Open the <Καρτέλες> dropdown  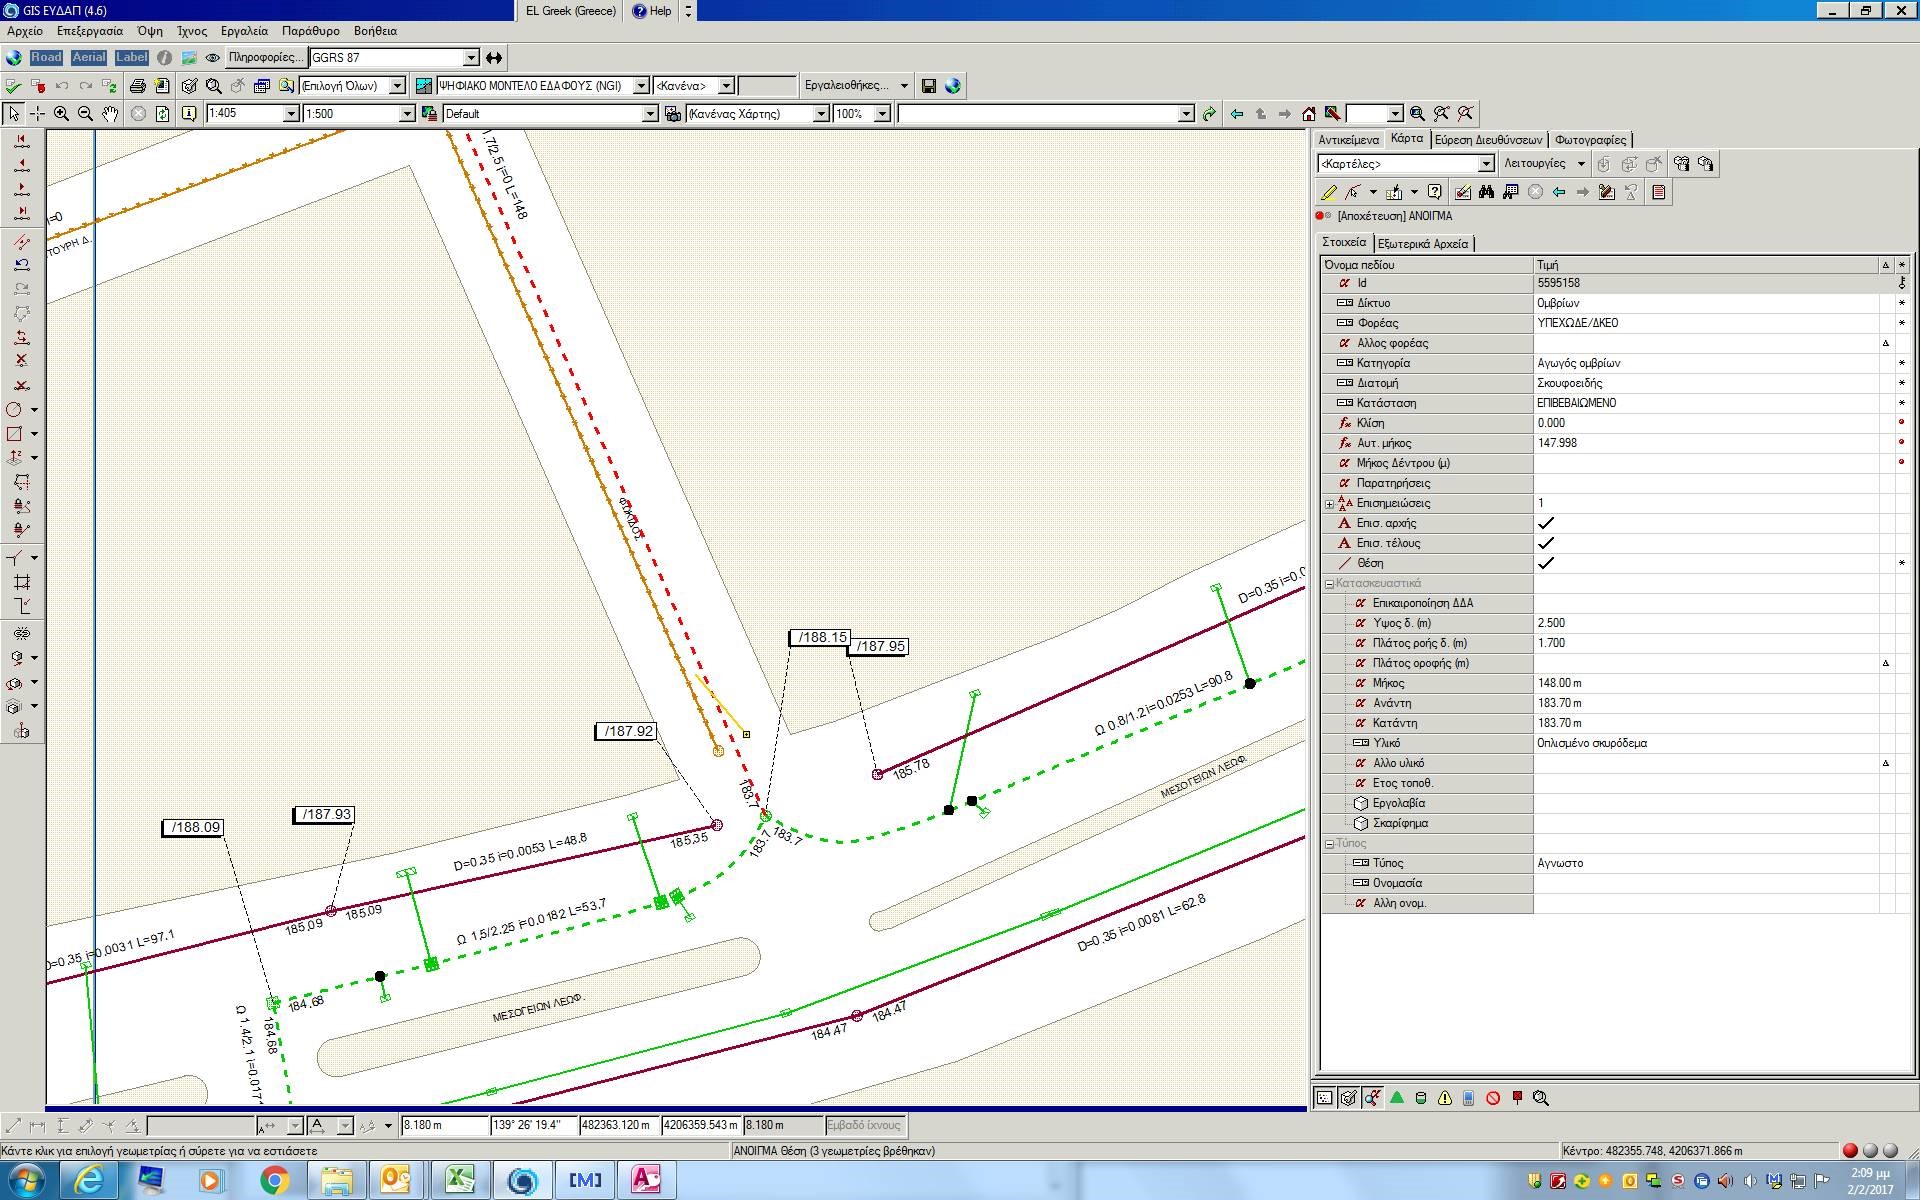[x=1486, y=164]
